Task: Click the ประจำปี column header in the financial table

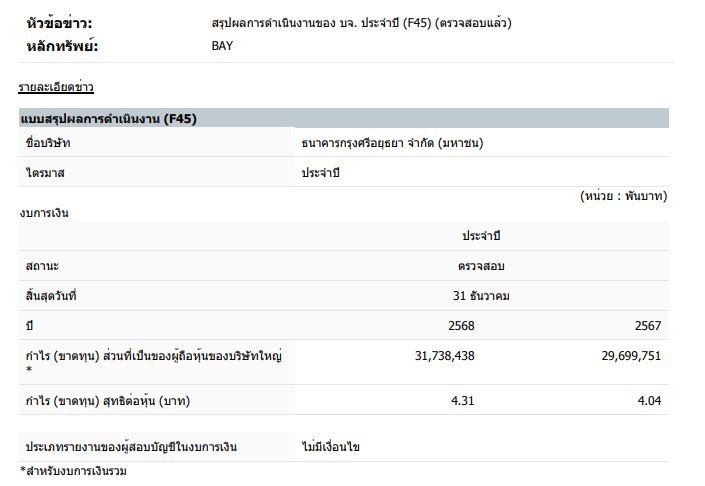Action: coord(481,236)
